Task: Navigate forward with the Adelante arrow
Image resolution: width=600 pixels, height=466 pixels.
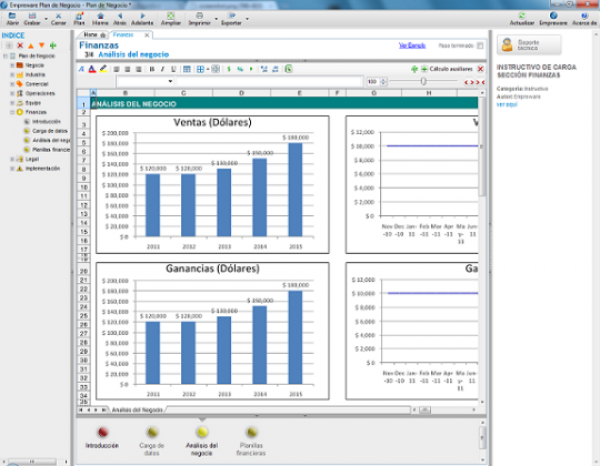Action: pos(142,18)
